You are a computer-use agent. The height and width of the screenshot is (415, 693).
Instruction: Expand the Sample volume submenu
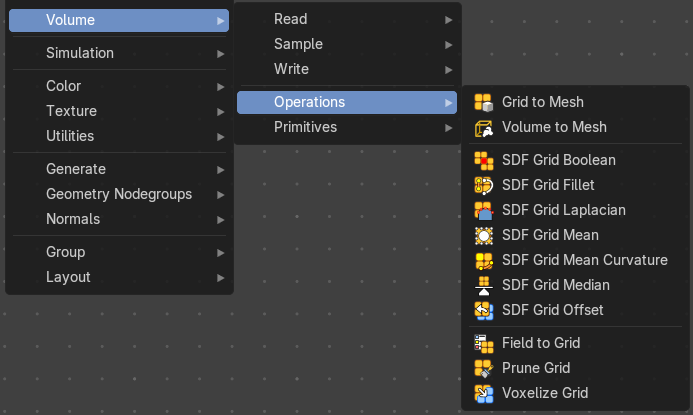pyautogui.click(x=347, y=44)
